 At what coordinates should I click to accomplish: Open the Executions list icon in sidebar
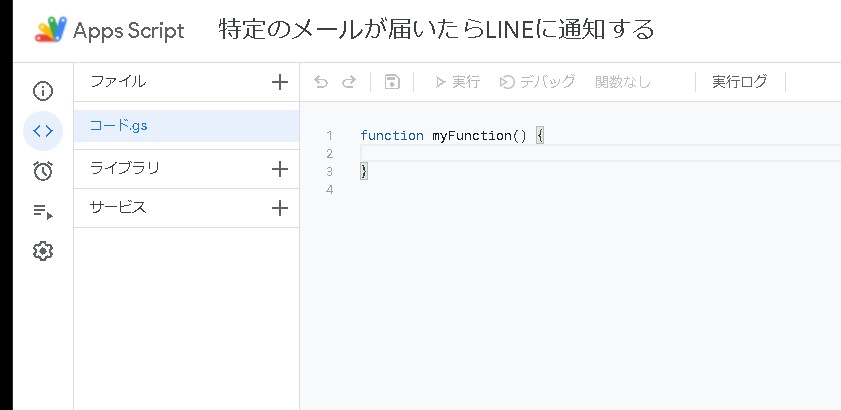click(x=42, y=211)
